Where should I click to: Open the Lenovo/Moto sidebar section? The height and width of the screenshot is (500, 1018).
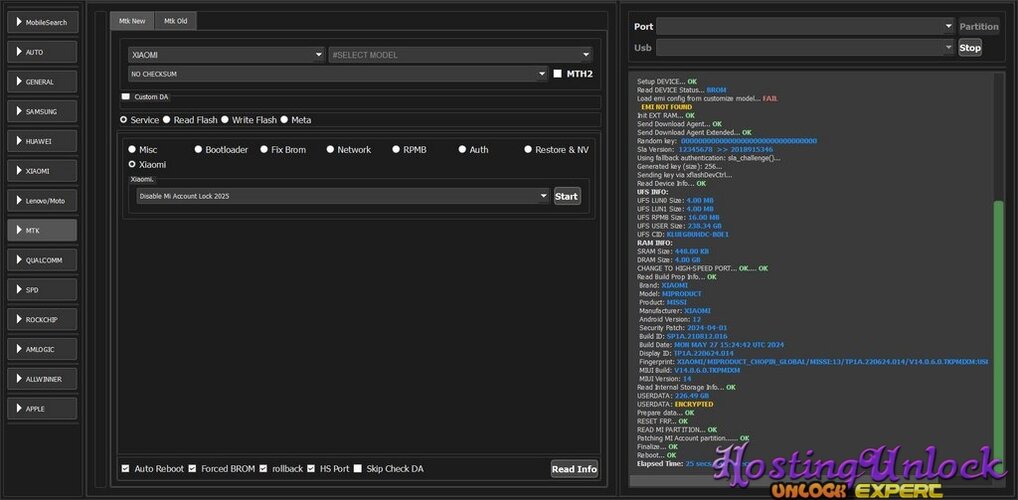point(42,201)
